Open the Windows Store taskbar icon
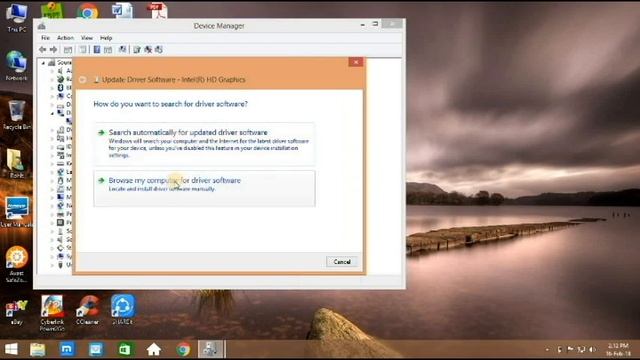 coord(124,349)
